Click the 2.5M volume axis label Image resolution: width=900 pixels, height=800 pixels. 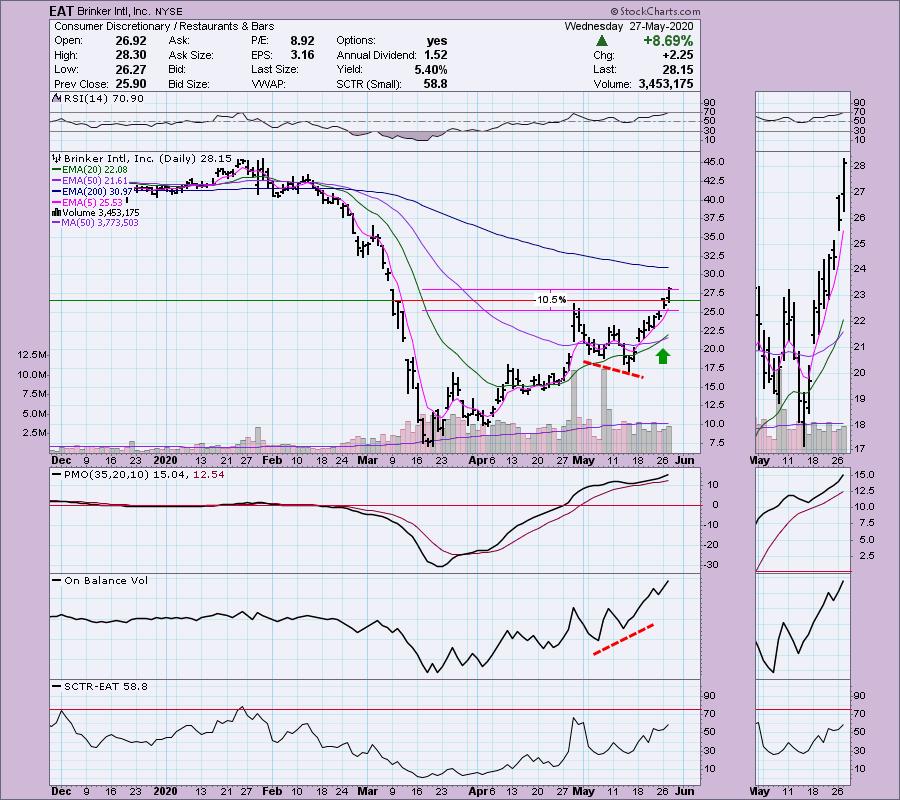click(34, 432)
